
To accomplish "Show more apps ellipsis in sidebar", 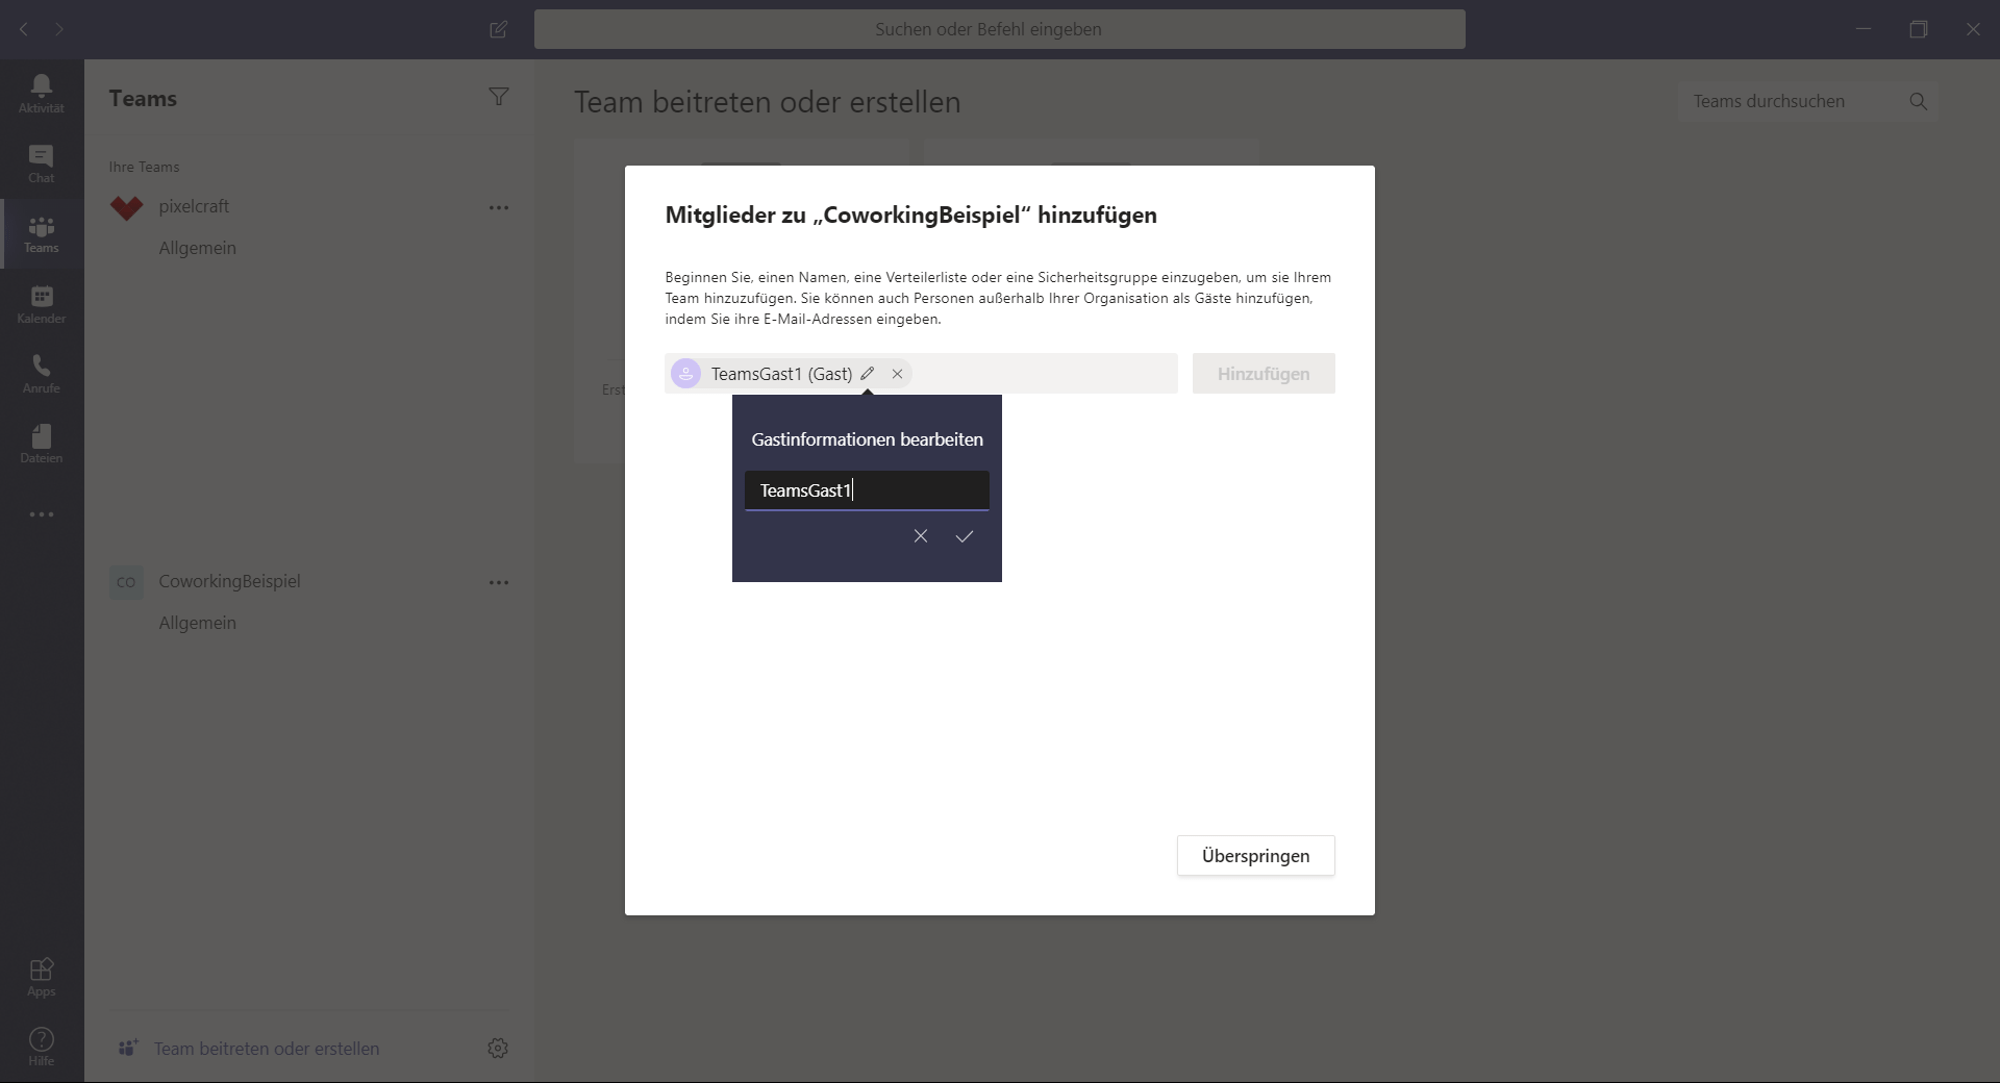I will coord(41,514).
